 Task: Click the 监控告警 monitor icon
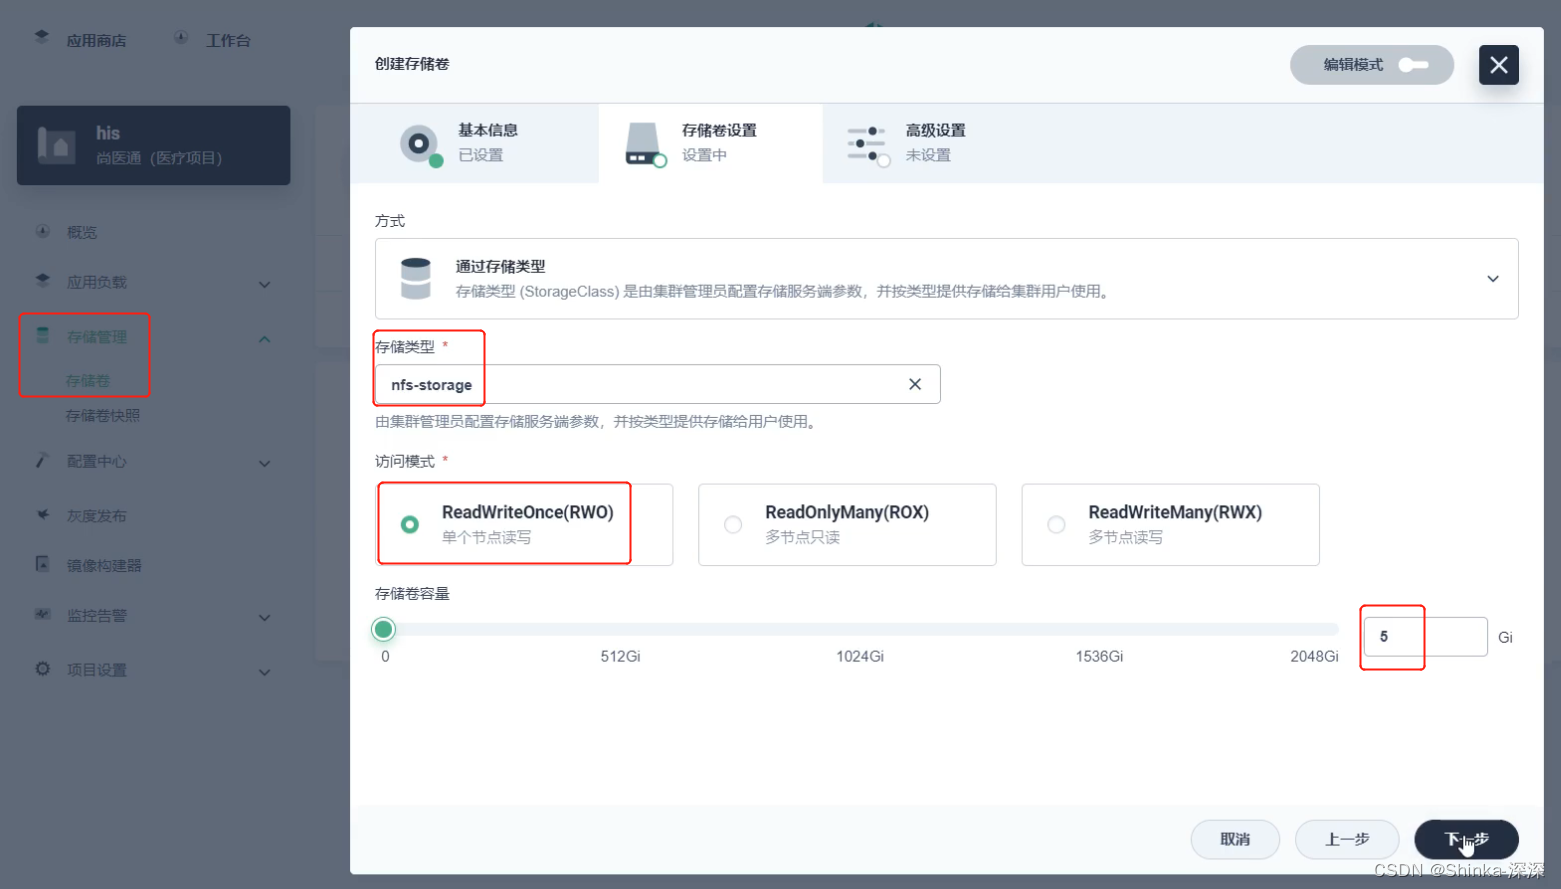click(x=43, y=614)
